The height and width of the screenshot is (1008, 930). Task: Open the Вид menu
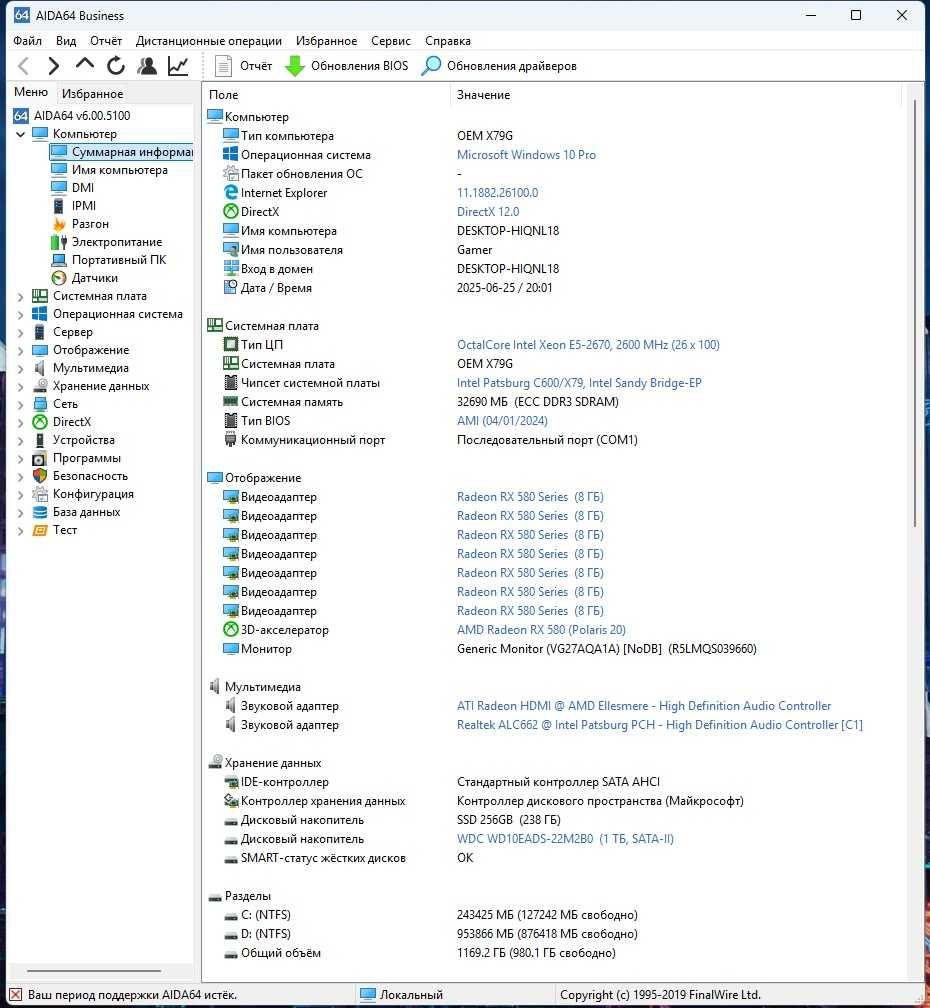pyautogui.click(x=66, y=40)
